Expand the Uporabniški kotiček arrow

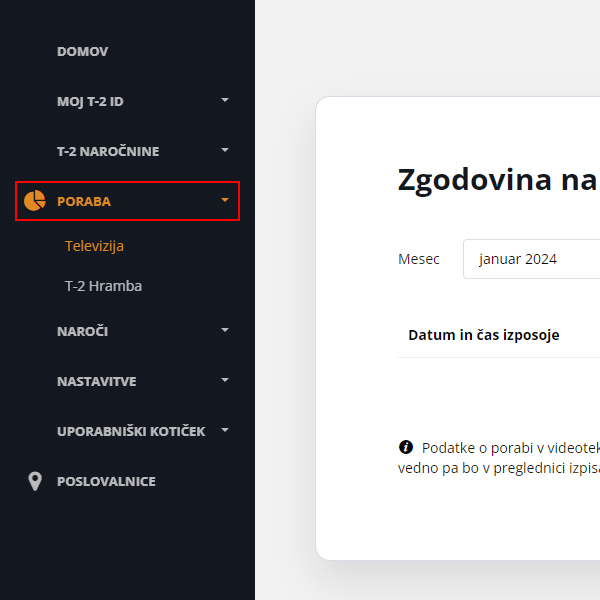point(225,430)
